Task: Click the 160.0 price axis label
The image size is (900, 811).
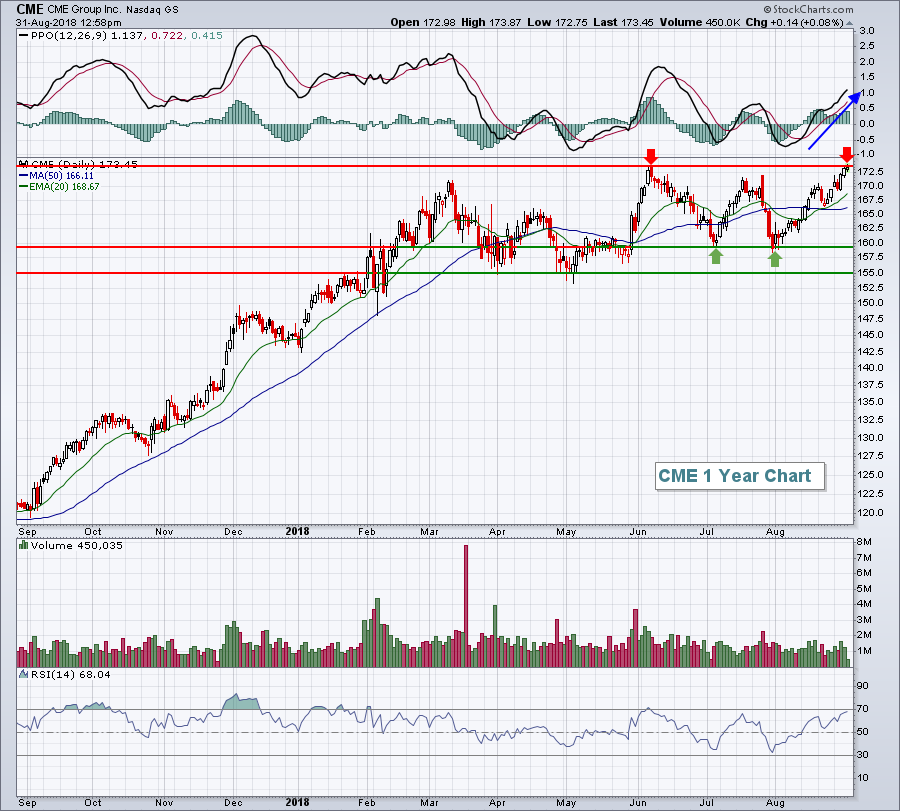Action: pyautogui.click(x=871, y=242)
